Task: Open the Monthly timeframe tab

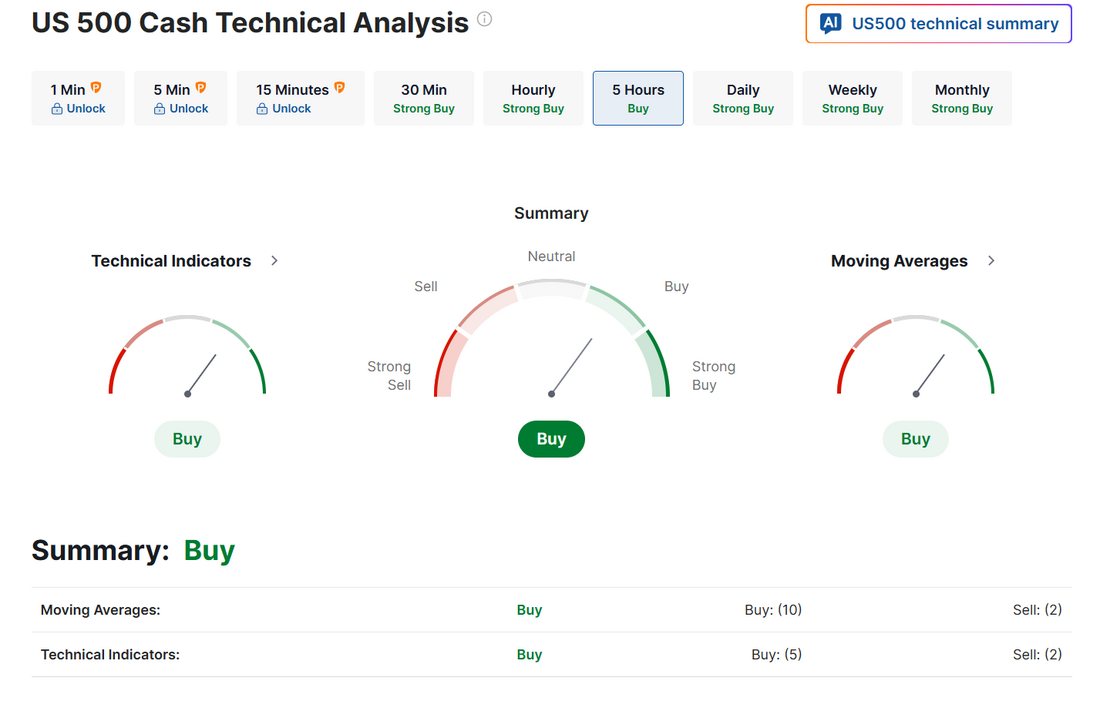Action: pyautogui.click(x=962, y=98)
